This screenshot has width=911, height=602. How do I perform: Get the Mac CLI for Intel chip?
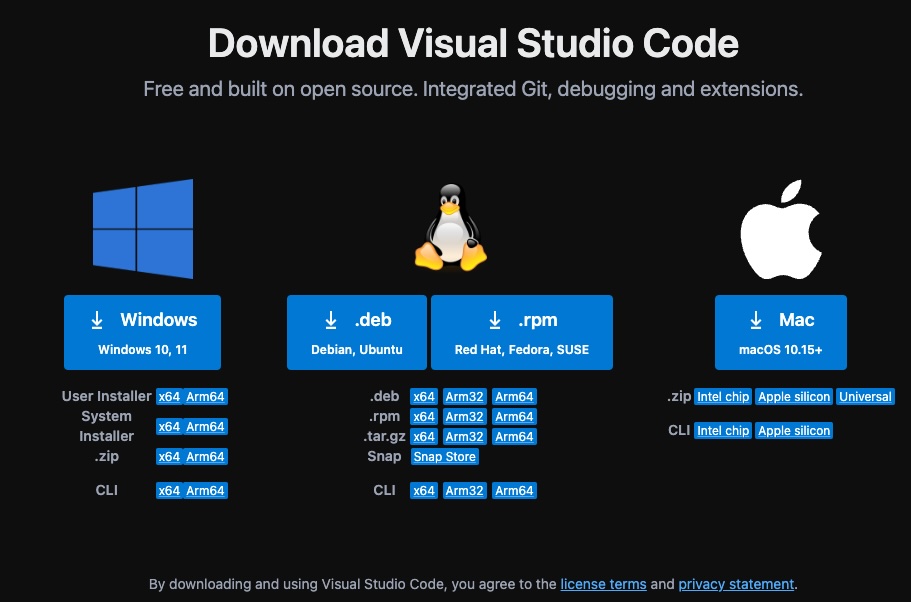(723, 431)
